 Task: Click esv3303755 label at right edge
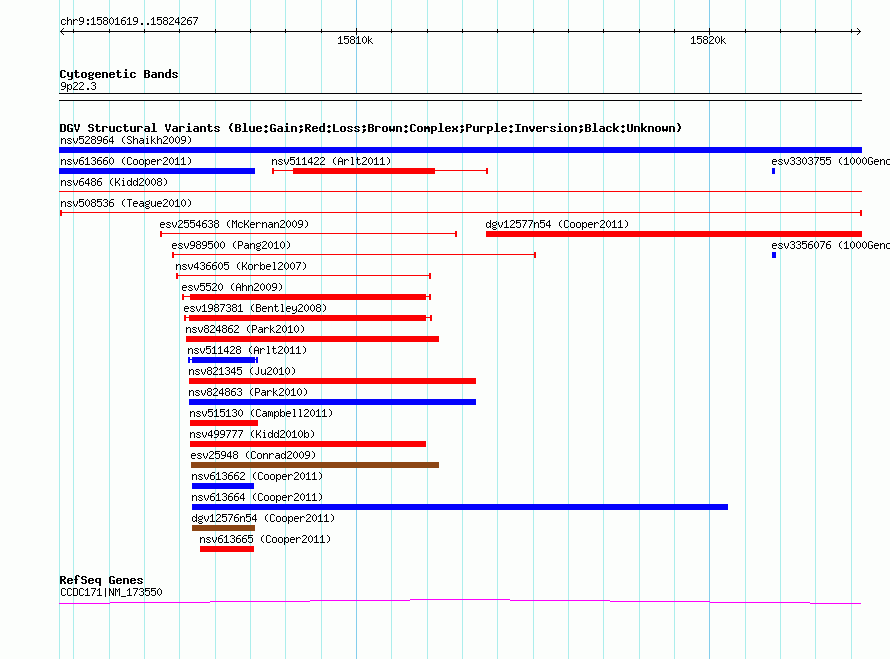[830, 161]
